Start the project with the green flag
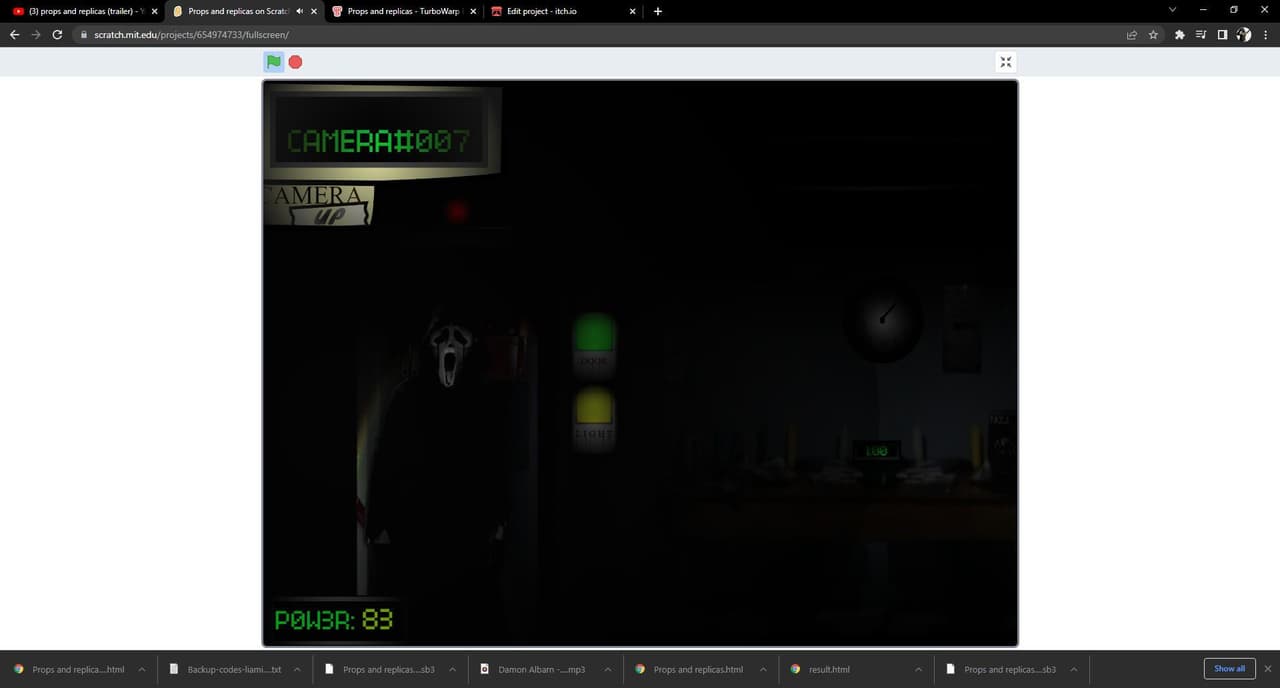 tap(274, 62)
